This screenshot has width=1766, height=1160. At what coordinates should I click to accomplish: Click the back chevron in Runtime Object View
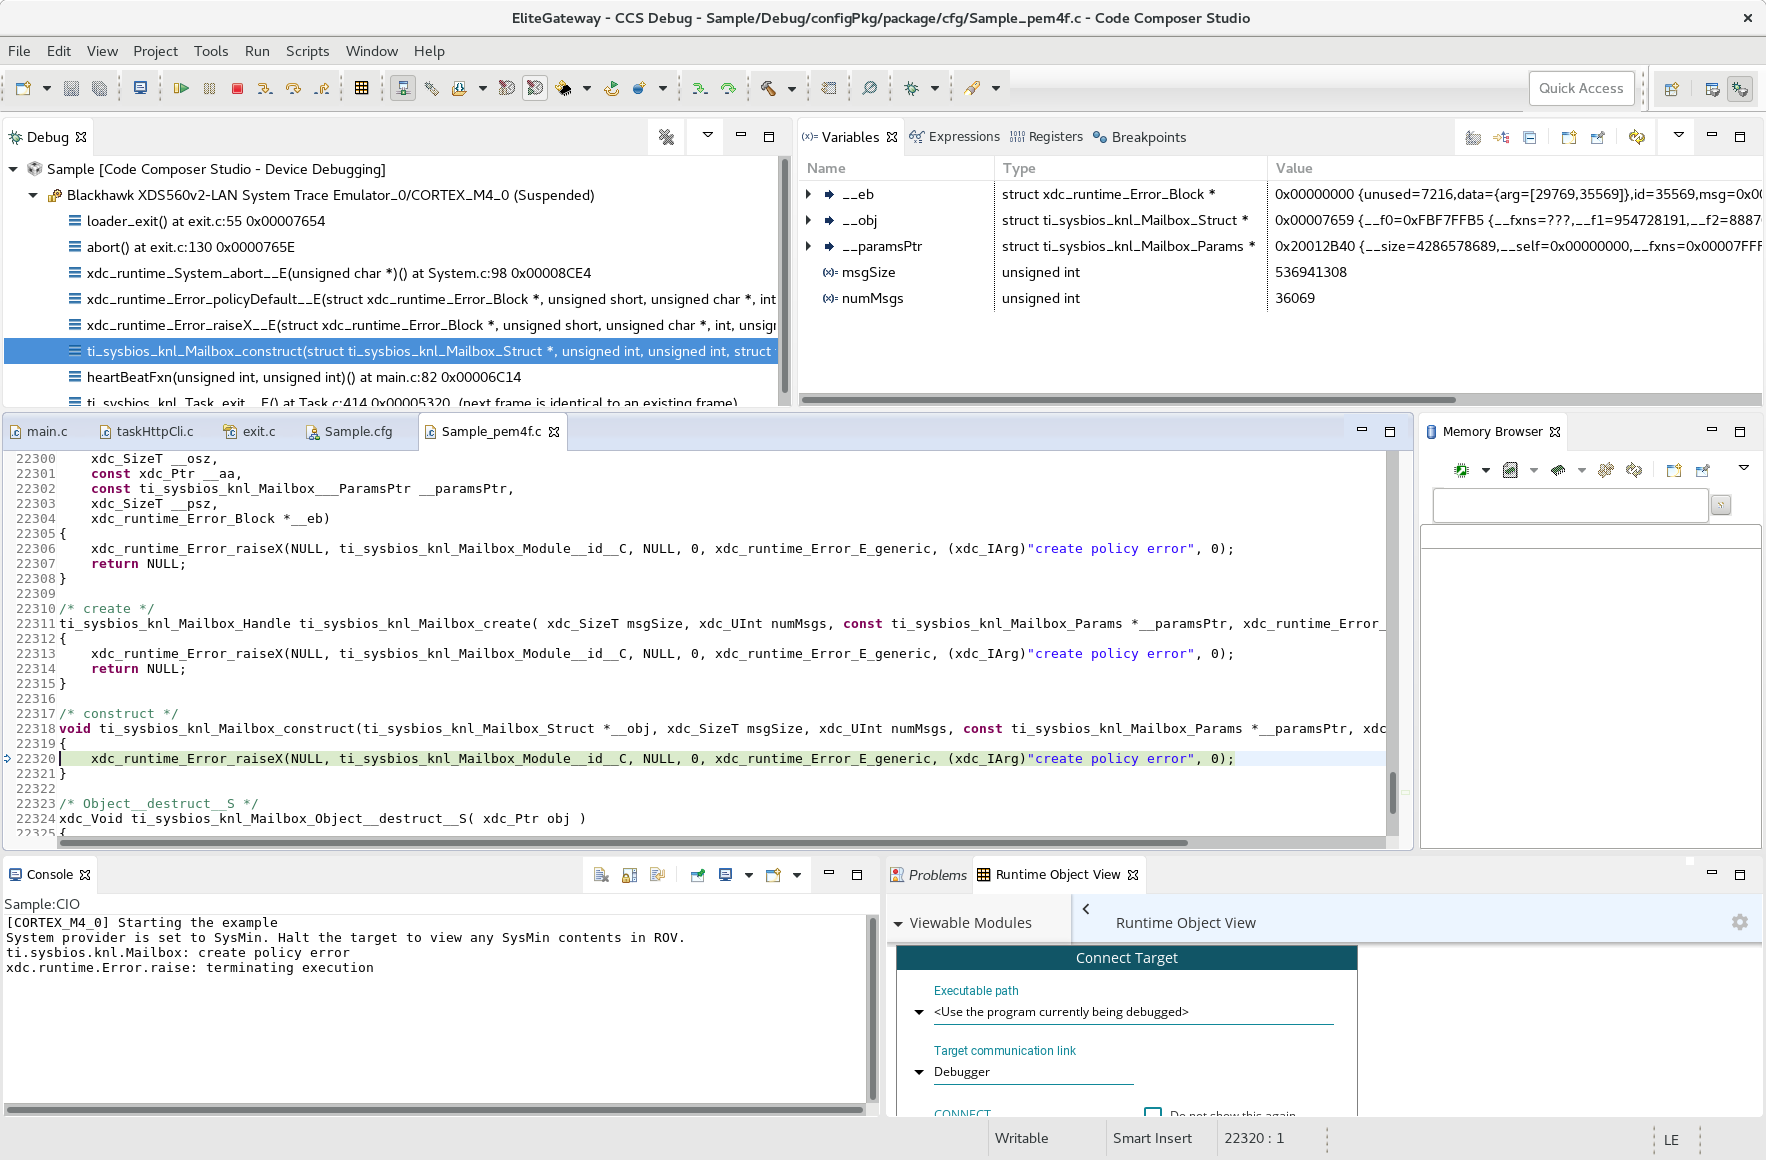tap(1086, 909)
